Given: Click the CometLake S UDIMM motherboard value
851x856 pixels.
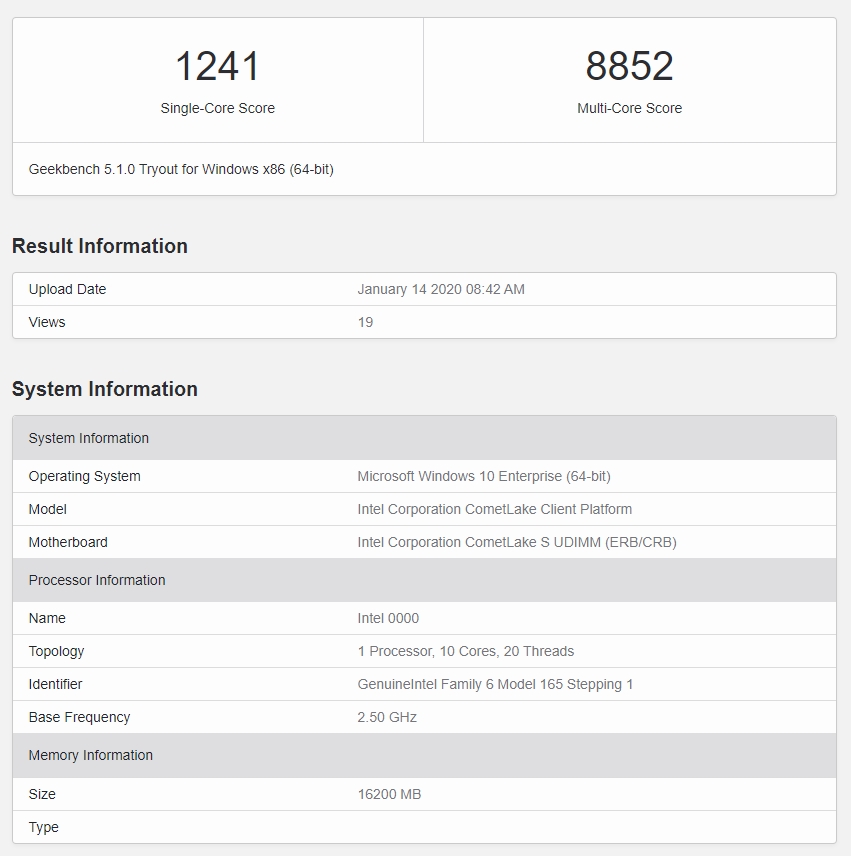Looking at the screenshot, I should [x=517, y=542].
